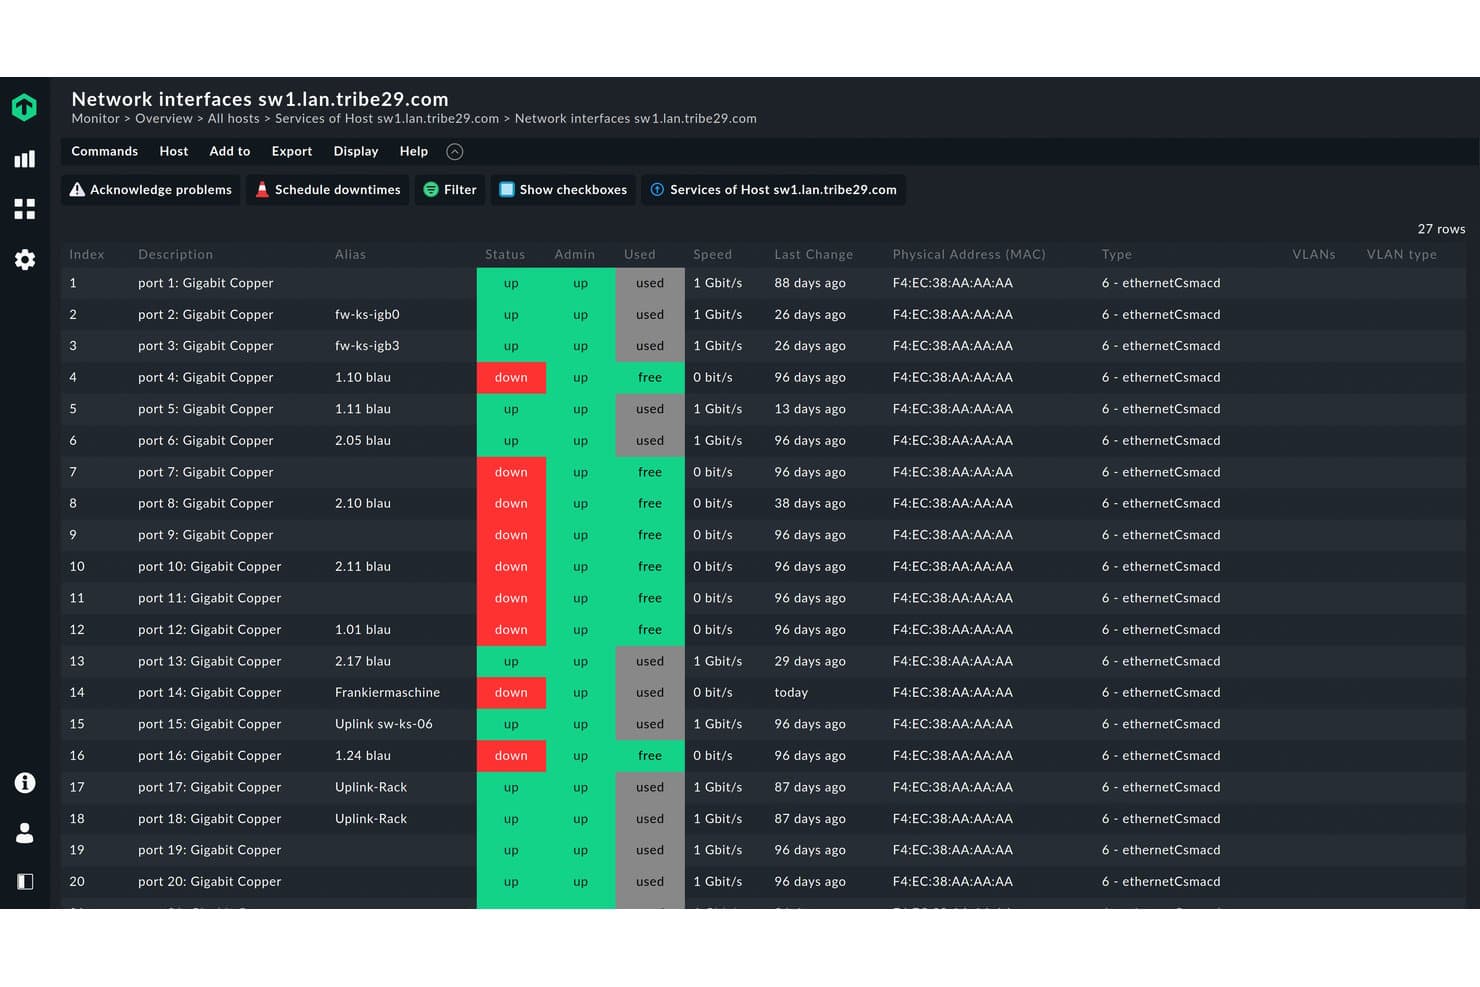The width and height of the screenshot is (1480, 987).
Task: Sort by the Speed column header
Action: 712,254
